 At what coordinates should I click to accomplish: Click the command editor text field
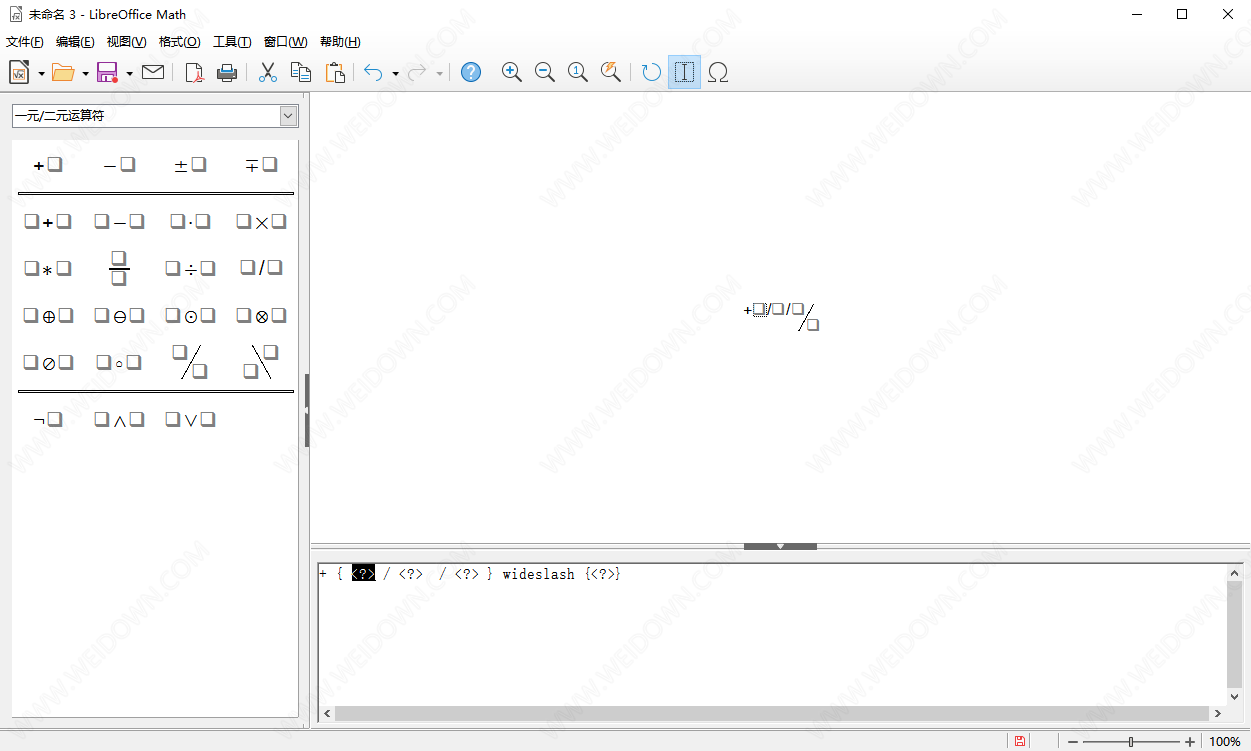coord(772,634)
